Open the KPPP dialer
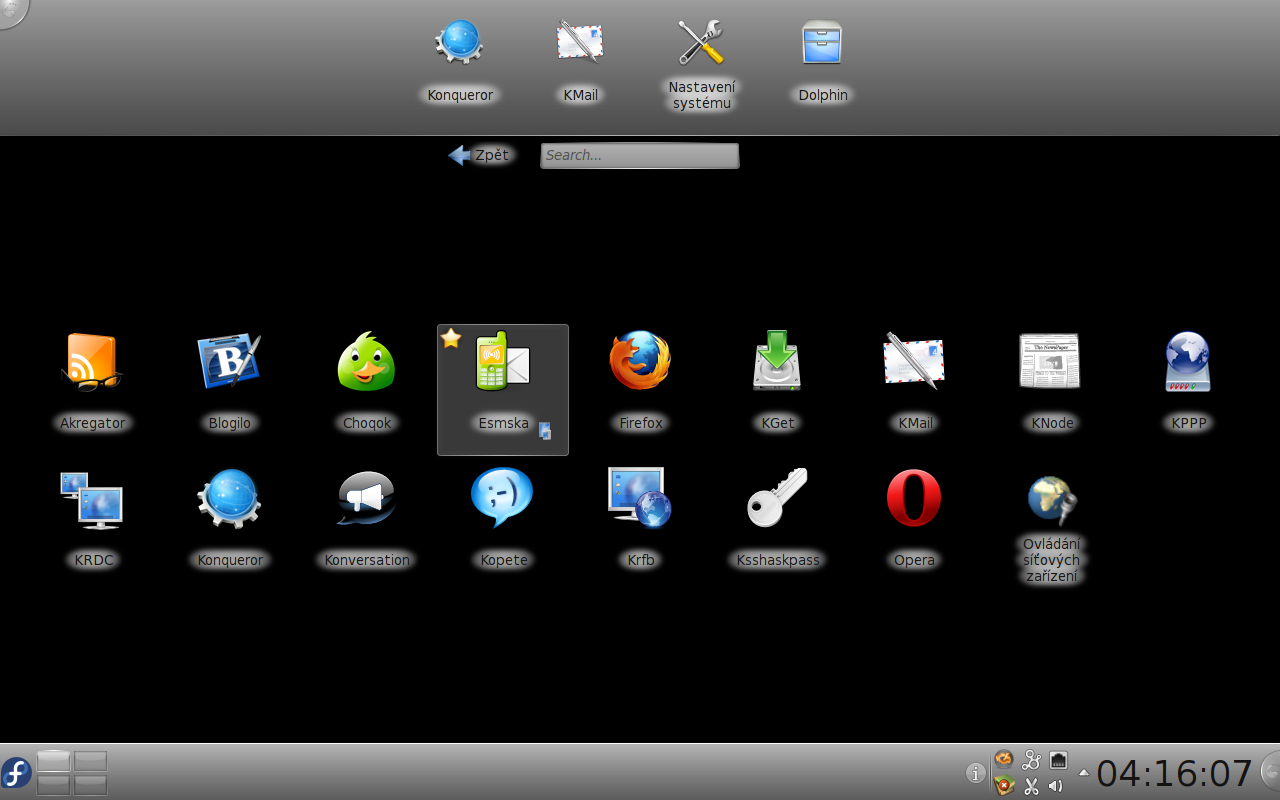This screenshot has height=800, width=1280. (x=1188, y=362)
